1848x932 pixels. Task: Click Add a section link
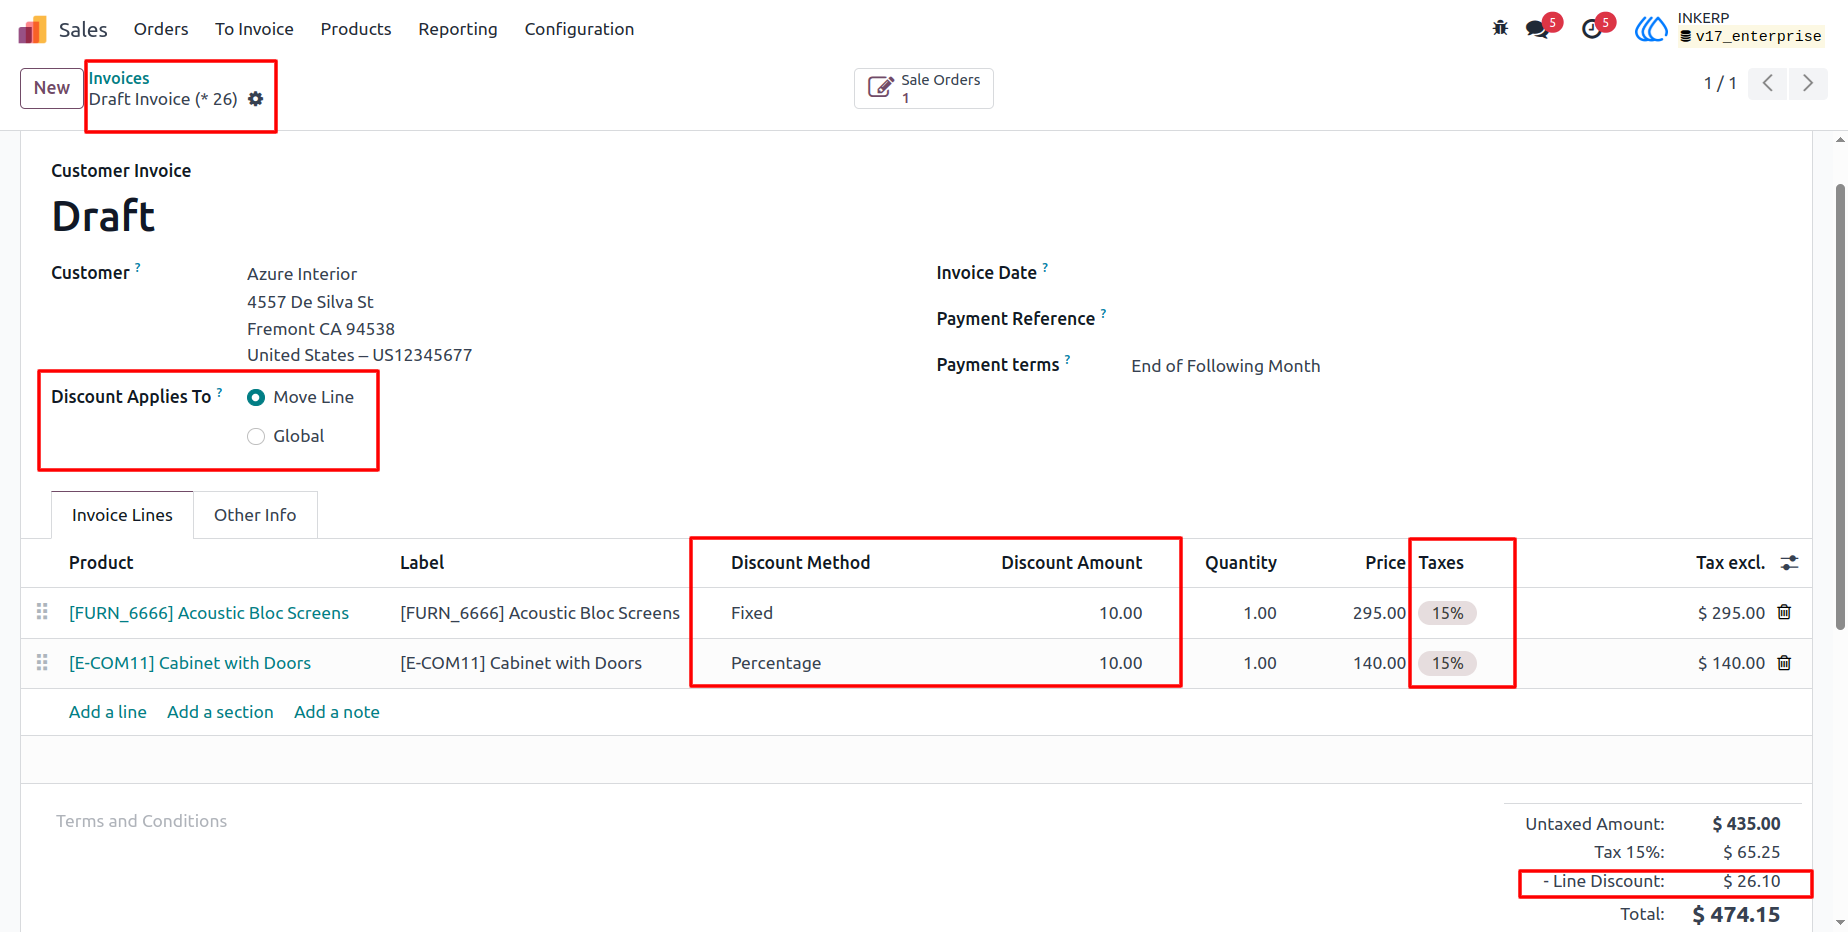click(220, 712)
